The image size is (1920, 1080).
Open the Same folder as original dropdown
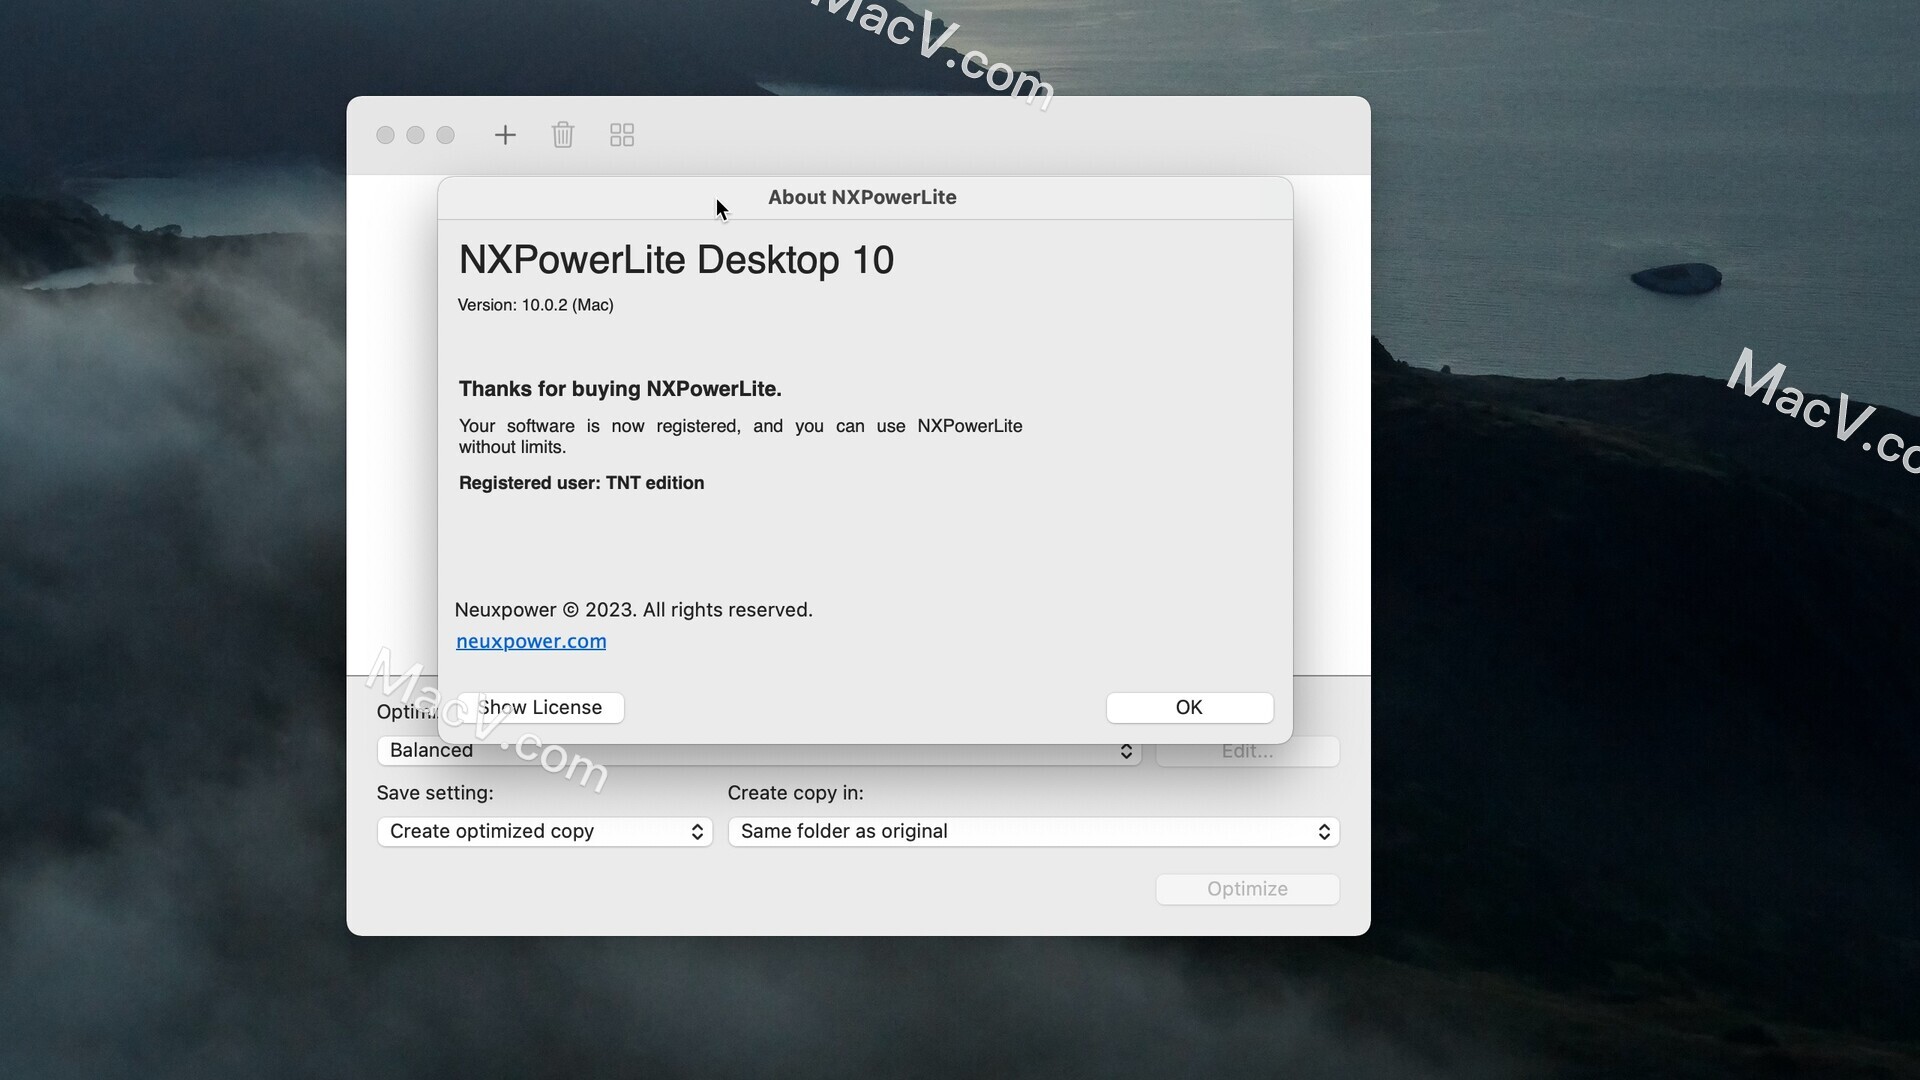(1034, 832)
